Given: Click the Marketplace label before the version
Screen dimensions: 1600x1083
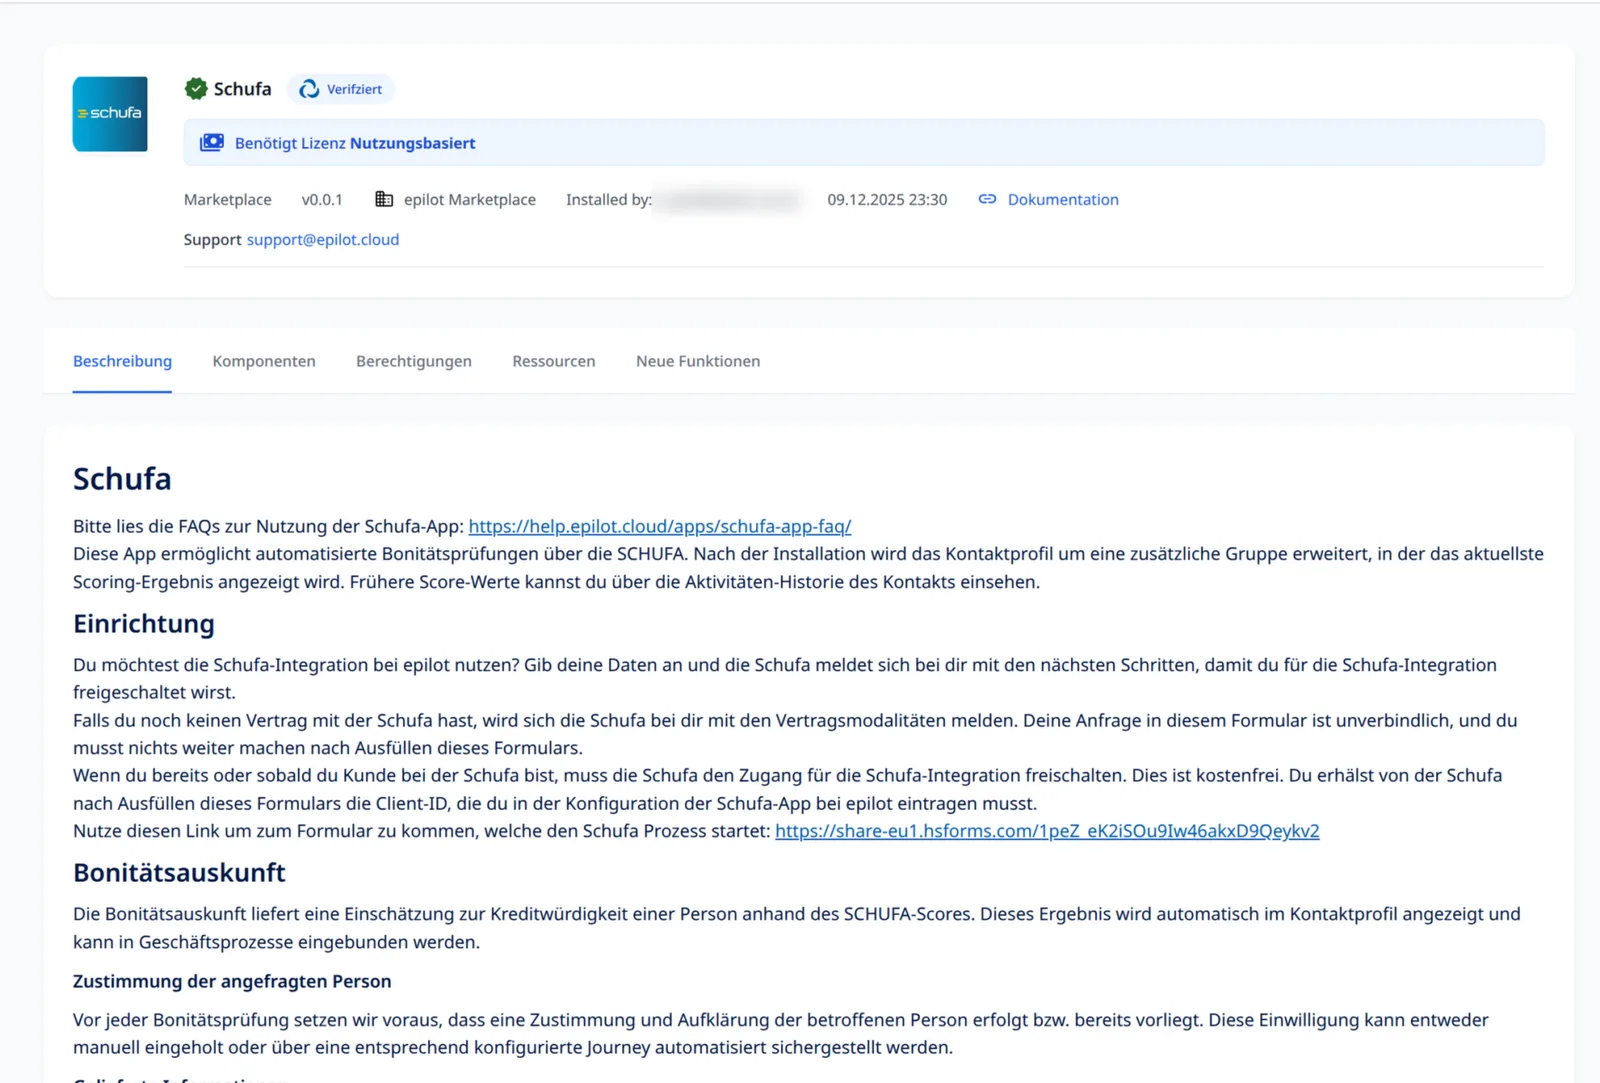Looking at the screenshot, I should [228, 199].
